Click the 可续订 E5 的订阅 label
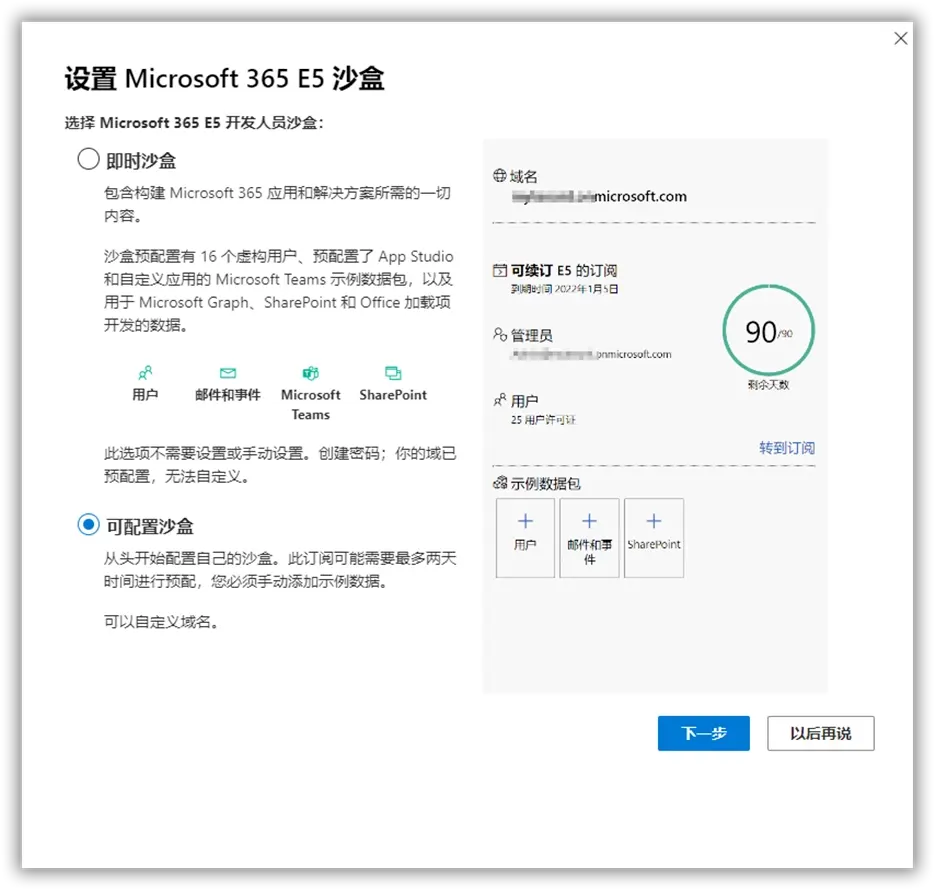This screenshot has width=935, height=890. tap(564, 271)
